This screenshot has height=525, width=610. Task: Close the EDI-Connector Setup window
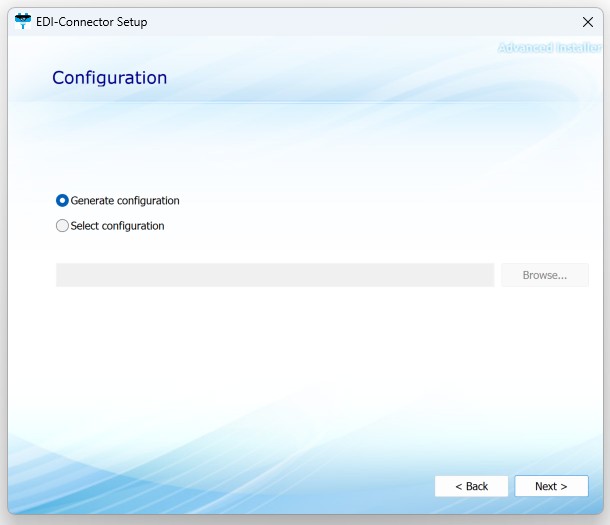588,22
